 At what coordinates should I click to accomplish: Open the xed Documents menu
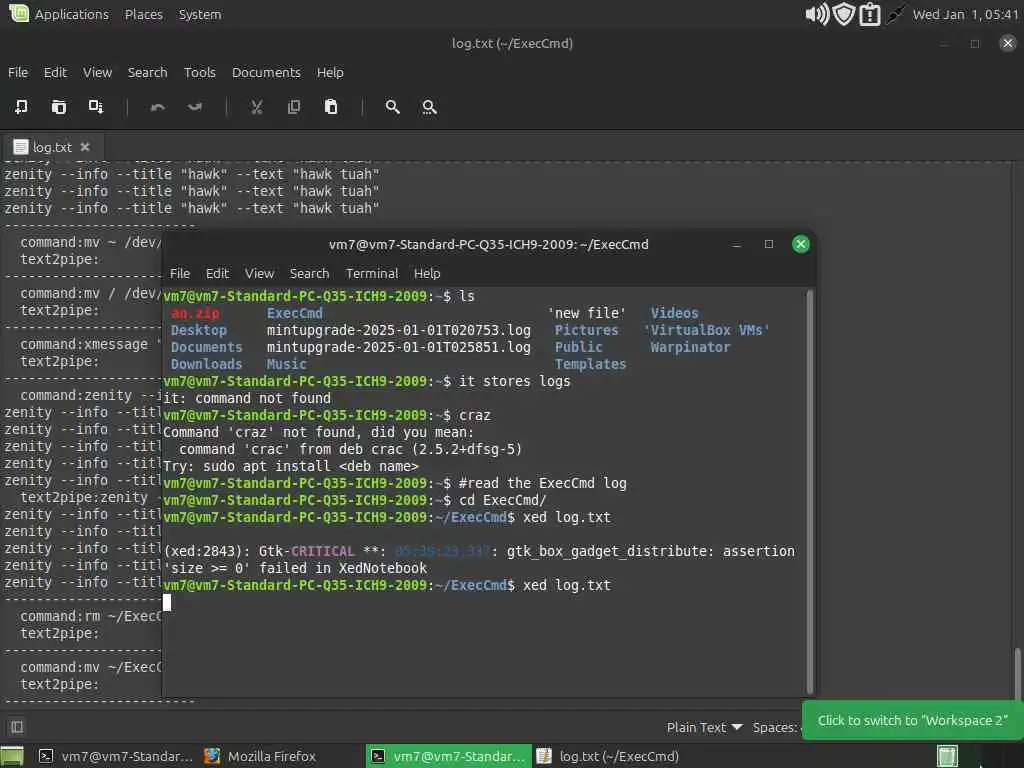point(266,72)
